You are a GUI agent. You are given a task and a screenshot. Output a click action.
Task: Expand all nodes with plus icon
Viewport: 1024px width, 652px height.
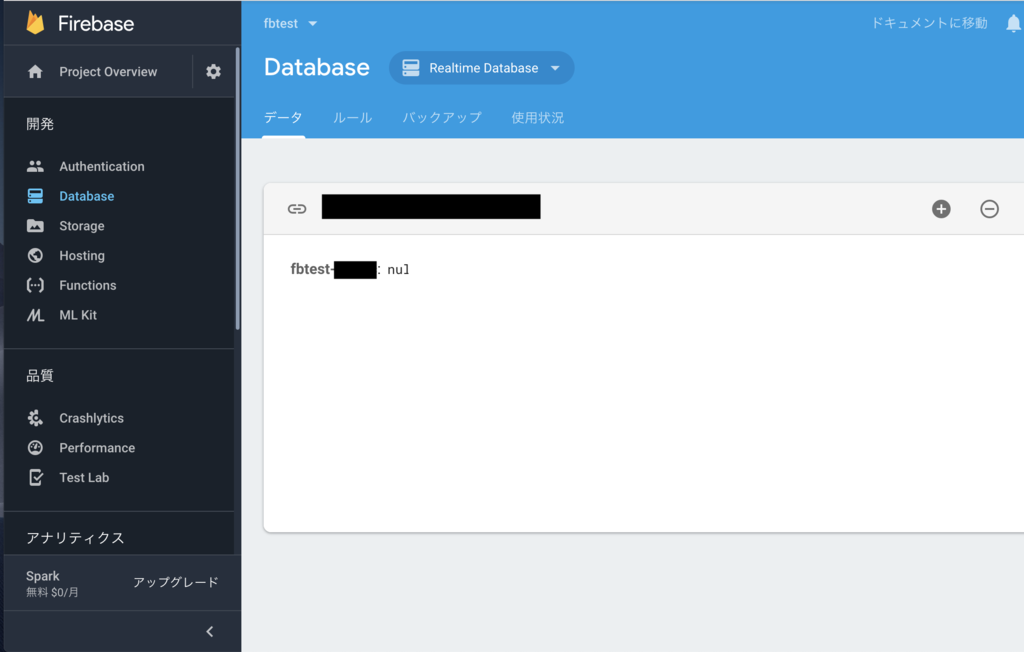[x=941, y=209]
